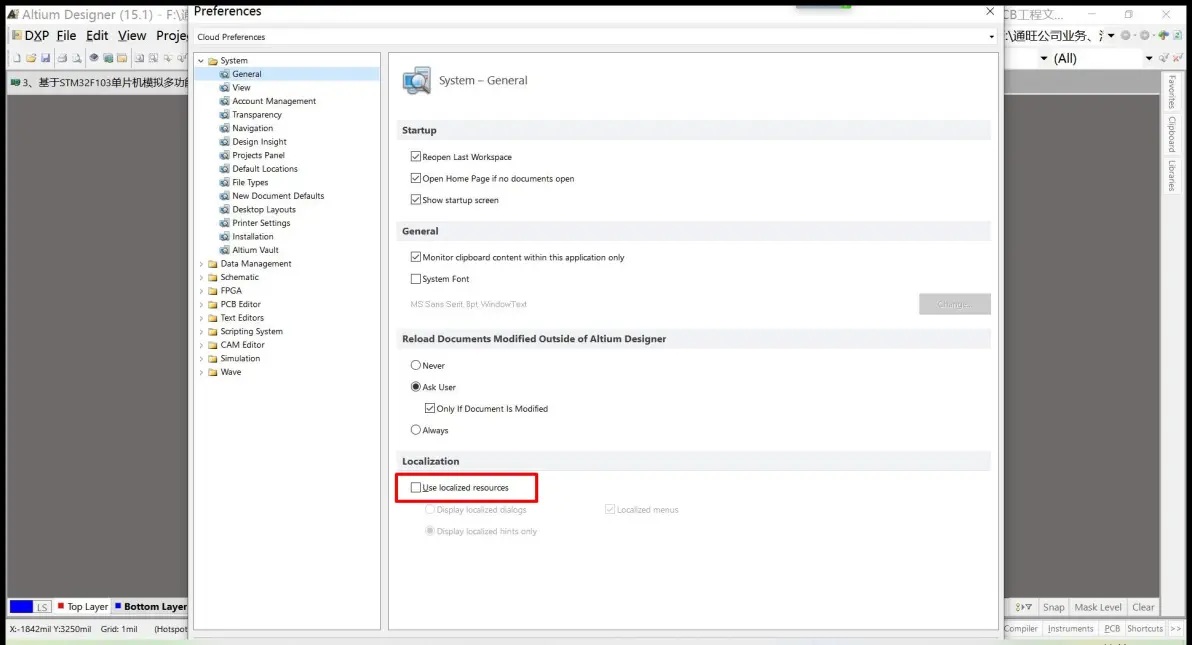
Task: Expand the Schematic tree node
Action: (201, 278)
